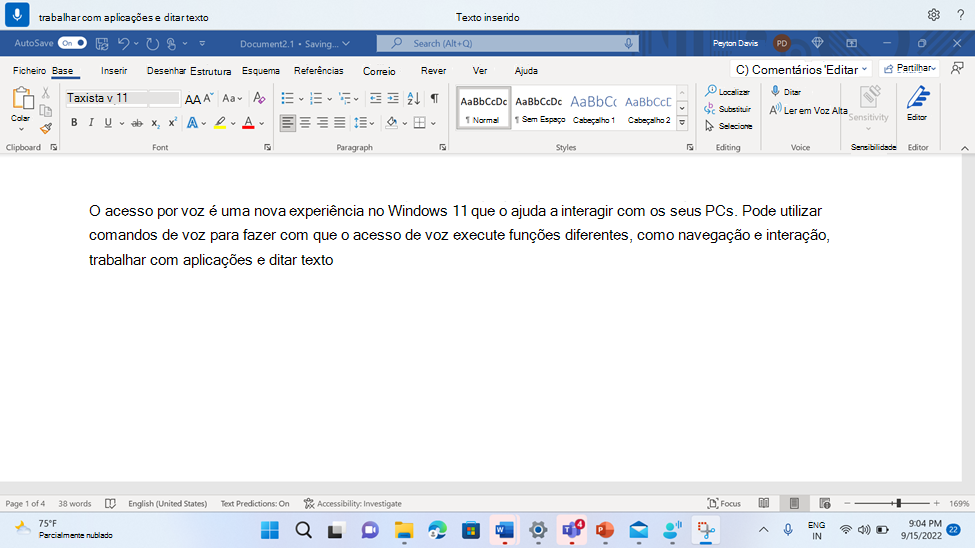
Task: Click the Colar paste button
Action: click(22, 108)
